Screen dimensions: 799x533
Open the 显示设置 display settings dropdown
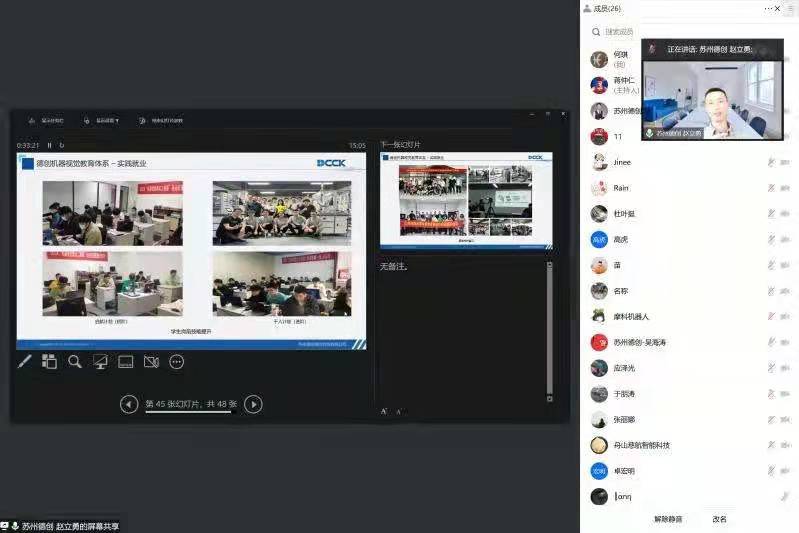(102, 121)
